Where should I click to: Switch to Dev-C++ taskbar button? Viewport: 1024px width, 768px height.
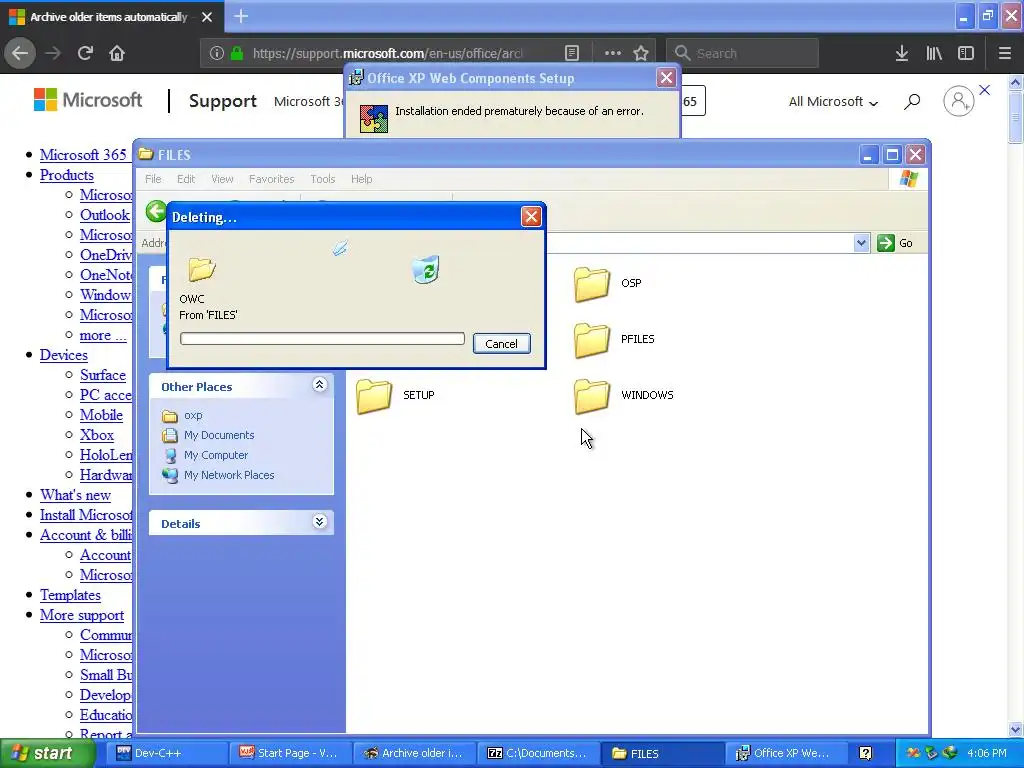(x=166, y=754)
